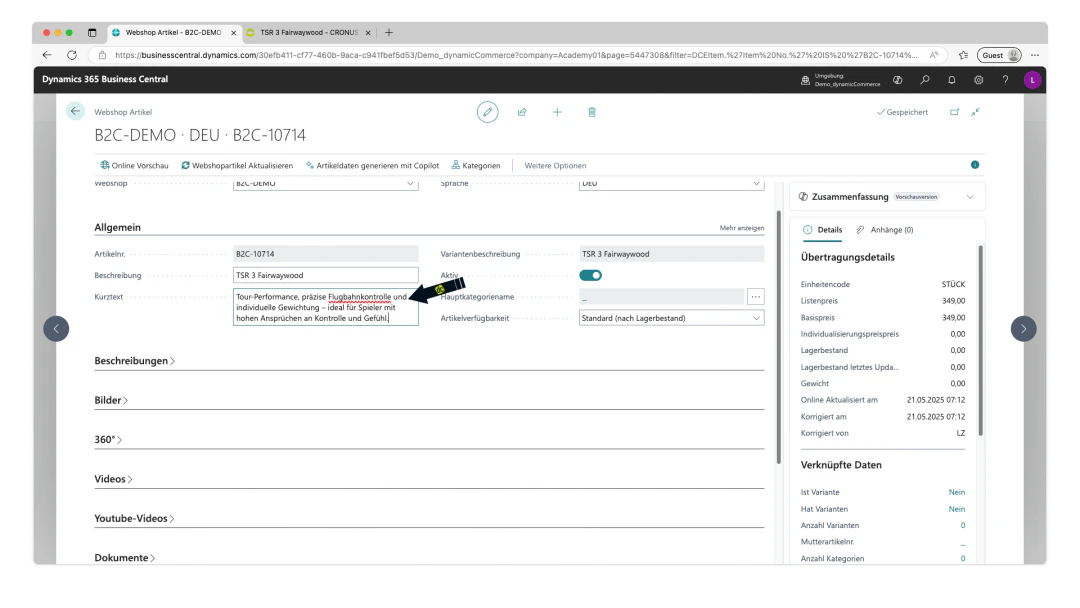Click Mehr anzeigen link
The height and width of the screenshot is (608, 1080).
pos(742,228)
